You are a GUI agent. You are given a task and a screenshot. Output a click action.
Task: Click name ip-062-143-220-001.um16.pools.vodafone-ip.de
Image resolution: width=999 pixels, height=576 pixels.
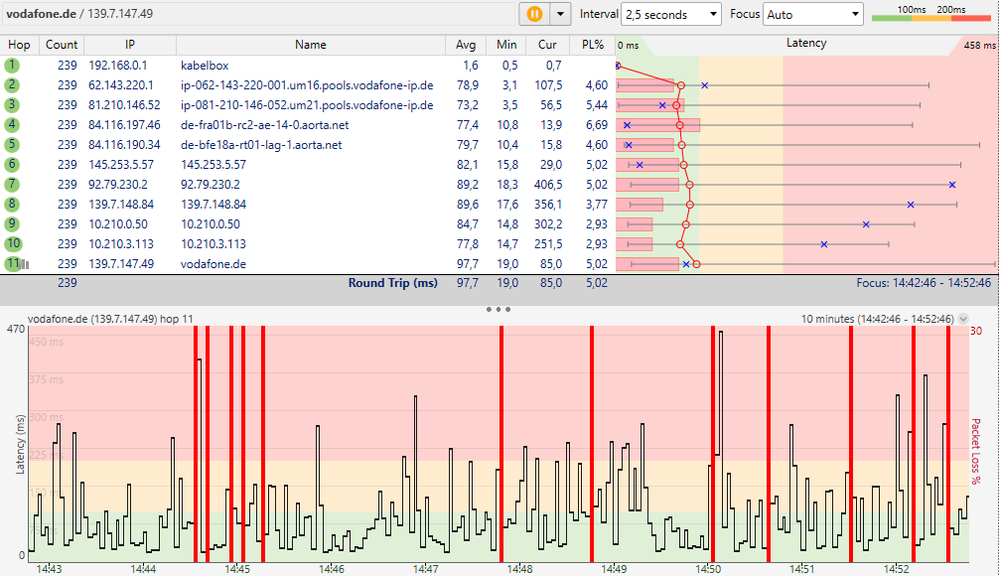[x=307, y=85]
